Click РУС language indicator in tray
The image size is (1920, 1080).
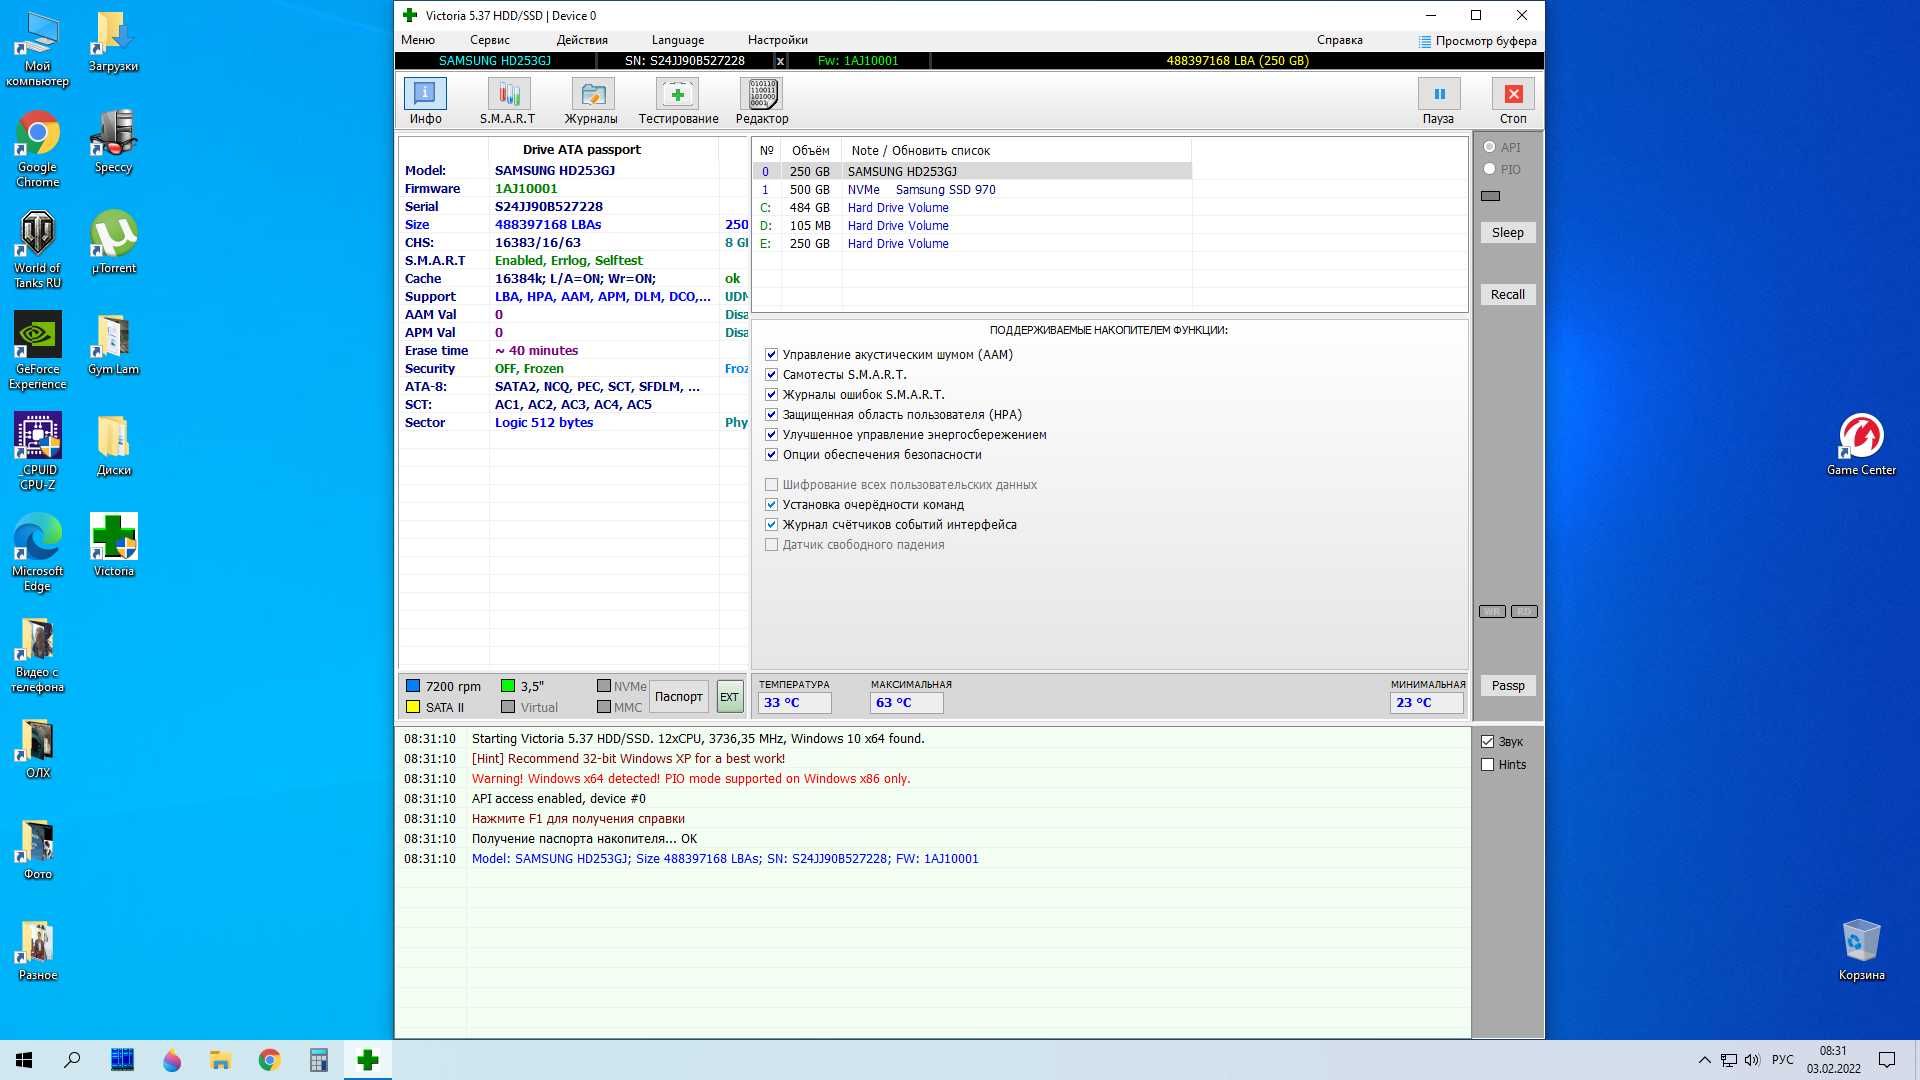(1783, 1060)
